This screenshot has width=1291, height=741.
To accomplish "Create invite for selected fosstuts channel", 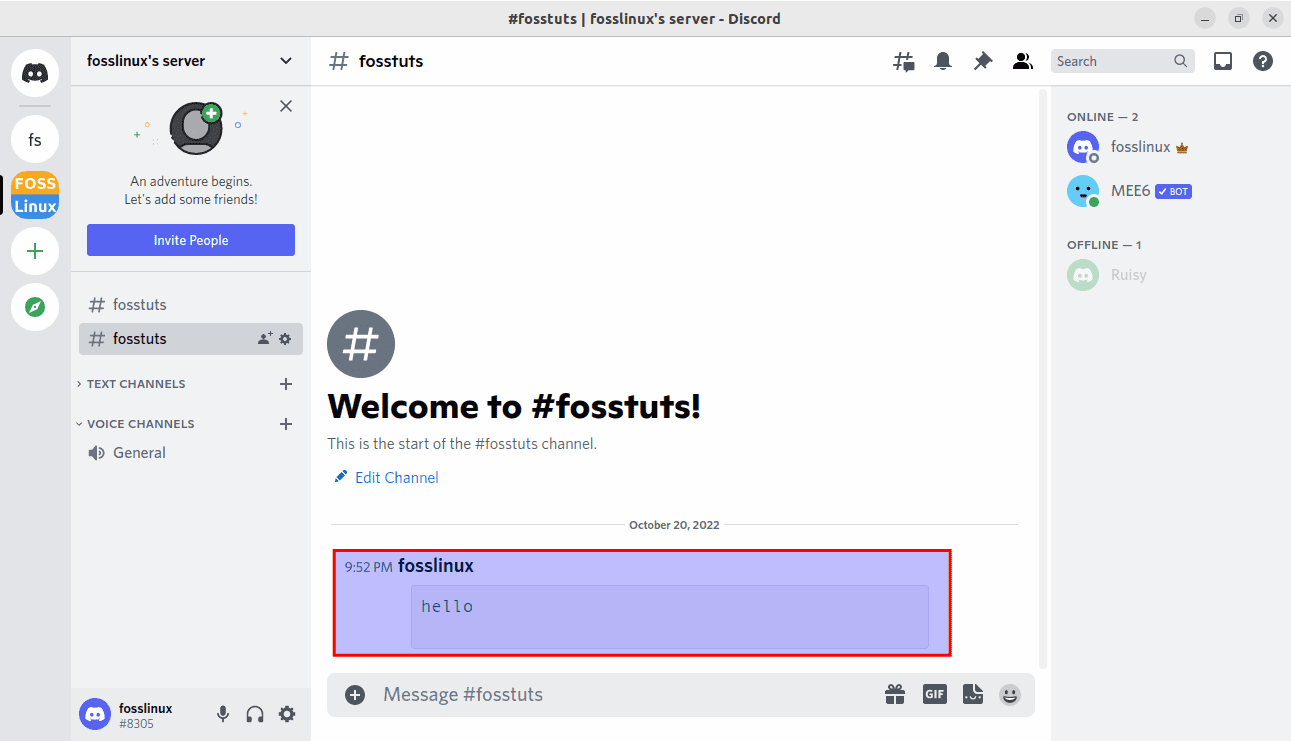I will click(x=265, y=339).
